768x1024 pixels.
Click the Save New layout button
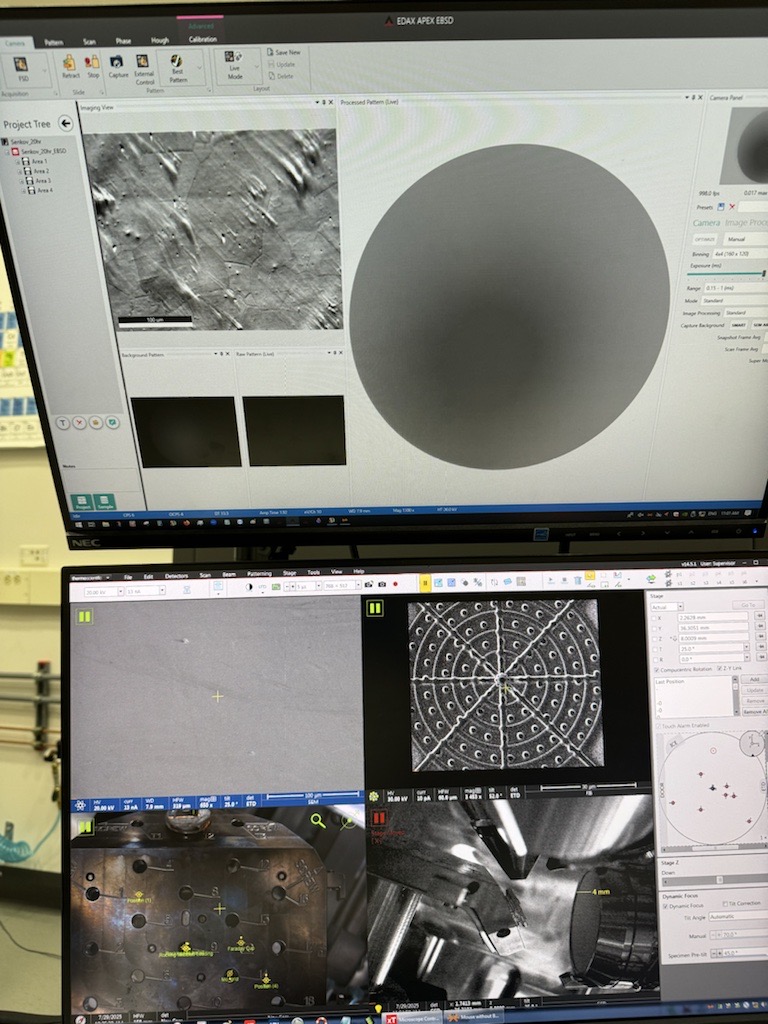282,52
